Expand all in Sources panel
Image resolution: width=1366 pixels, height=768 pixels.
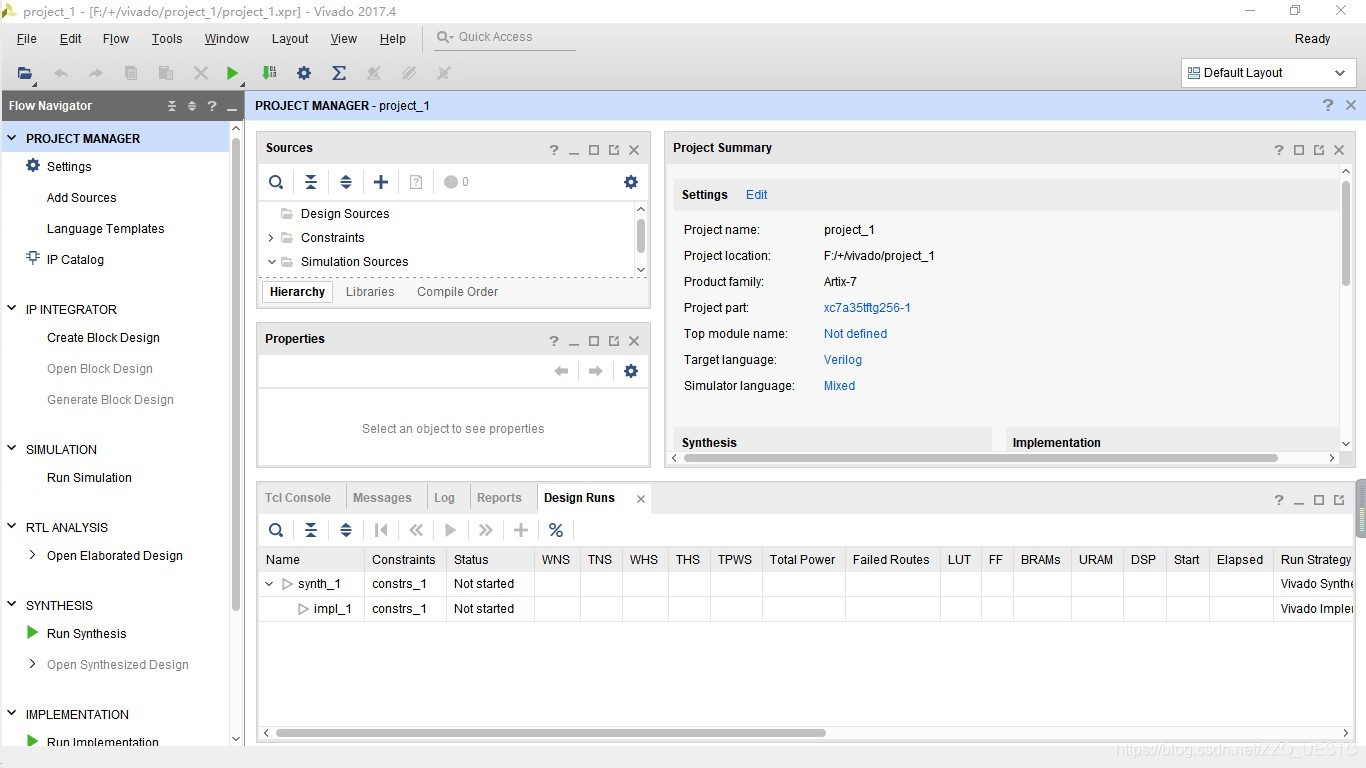[x=346, y=182]
